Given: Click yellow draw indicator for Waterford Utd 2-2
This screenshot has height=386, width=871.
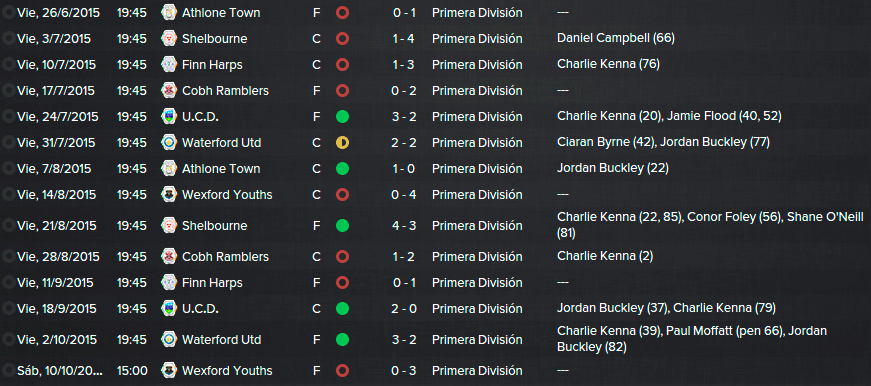Looking at the screenshot, I should (x=342, y=143).
